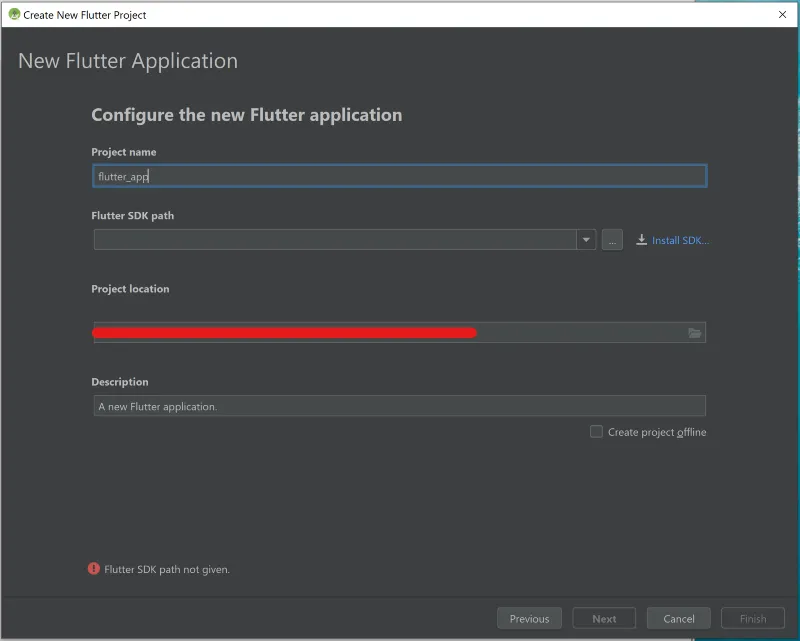Click the Next button
Image resolution: width=800 pixels, height=641 pixels.
(604, 619)
